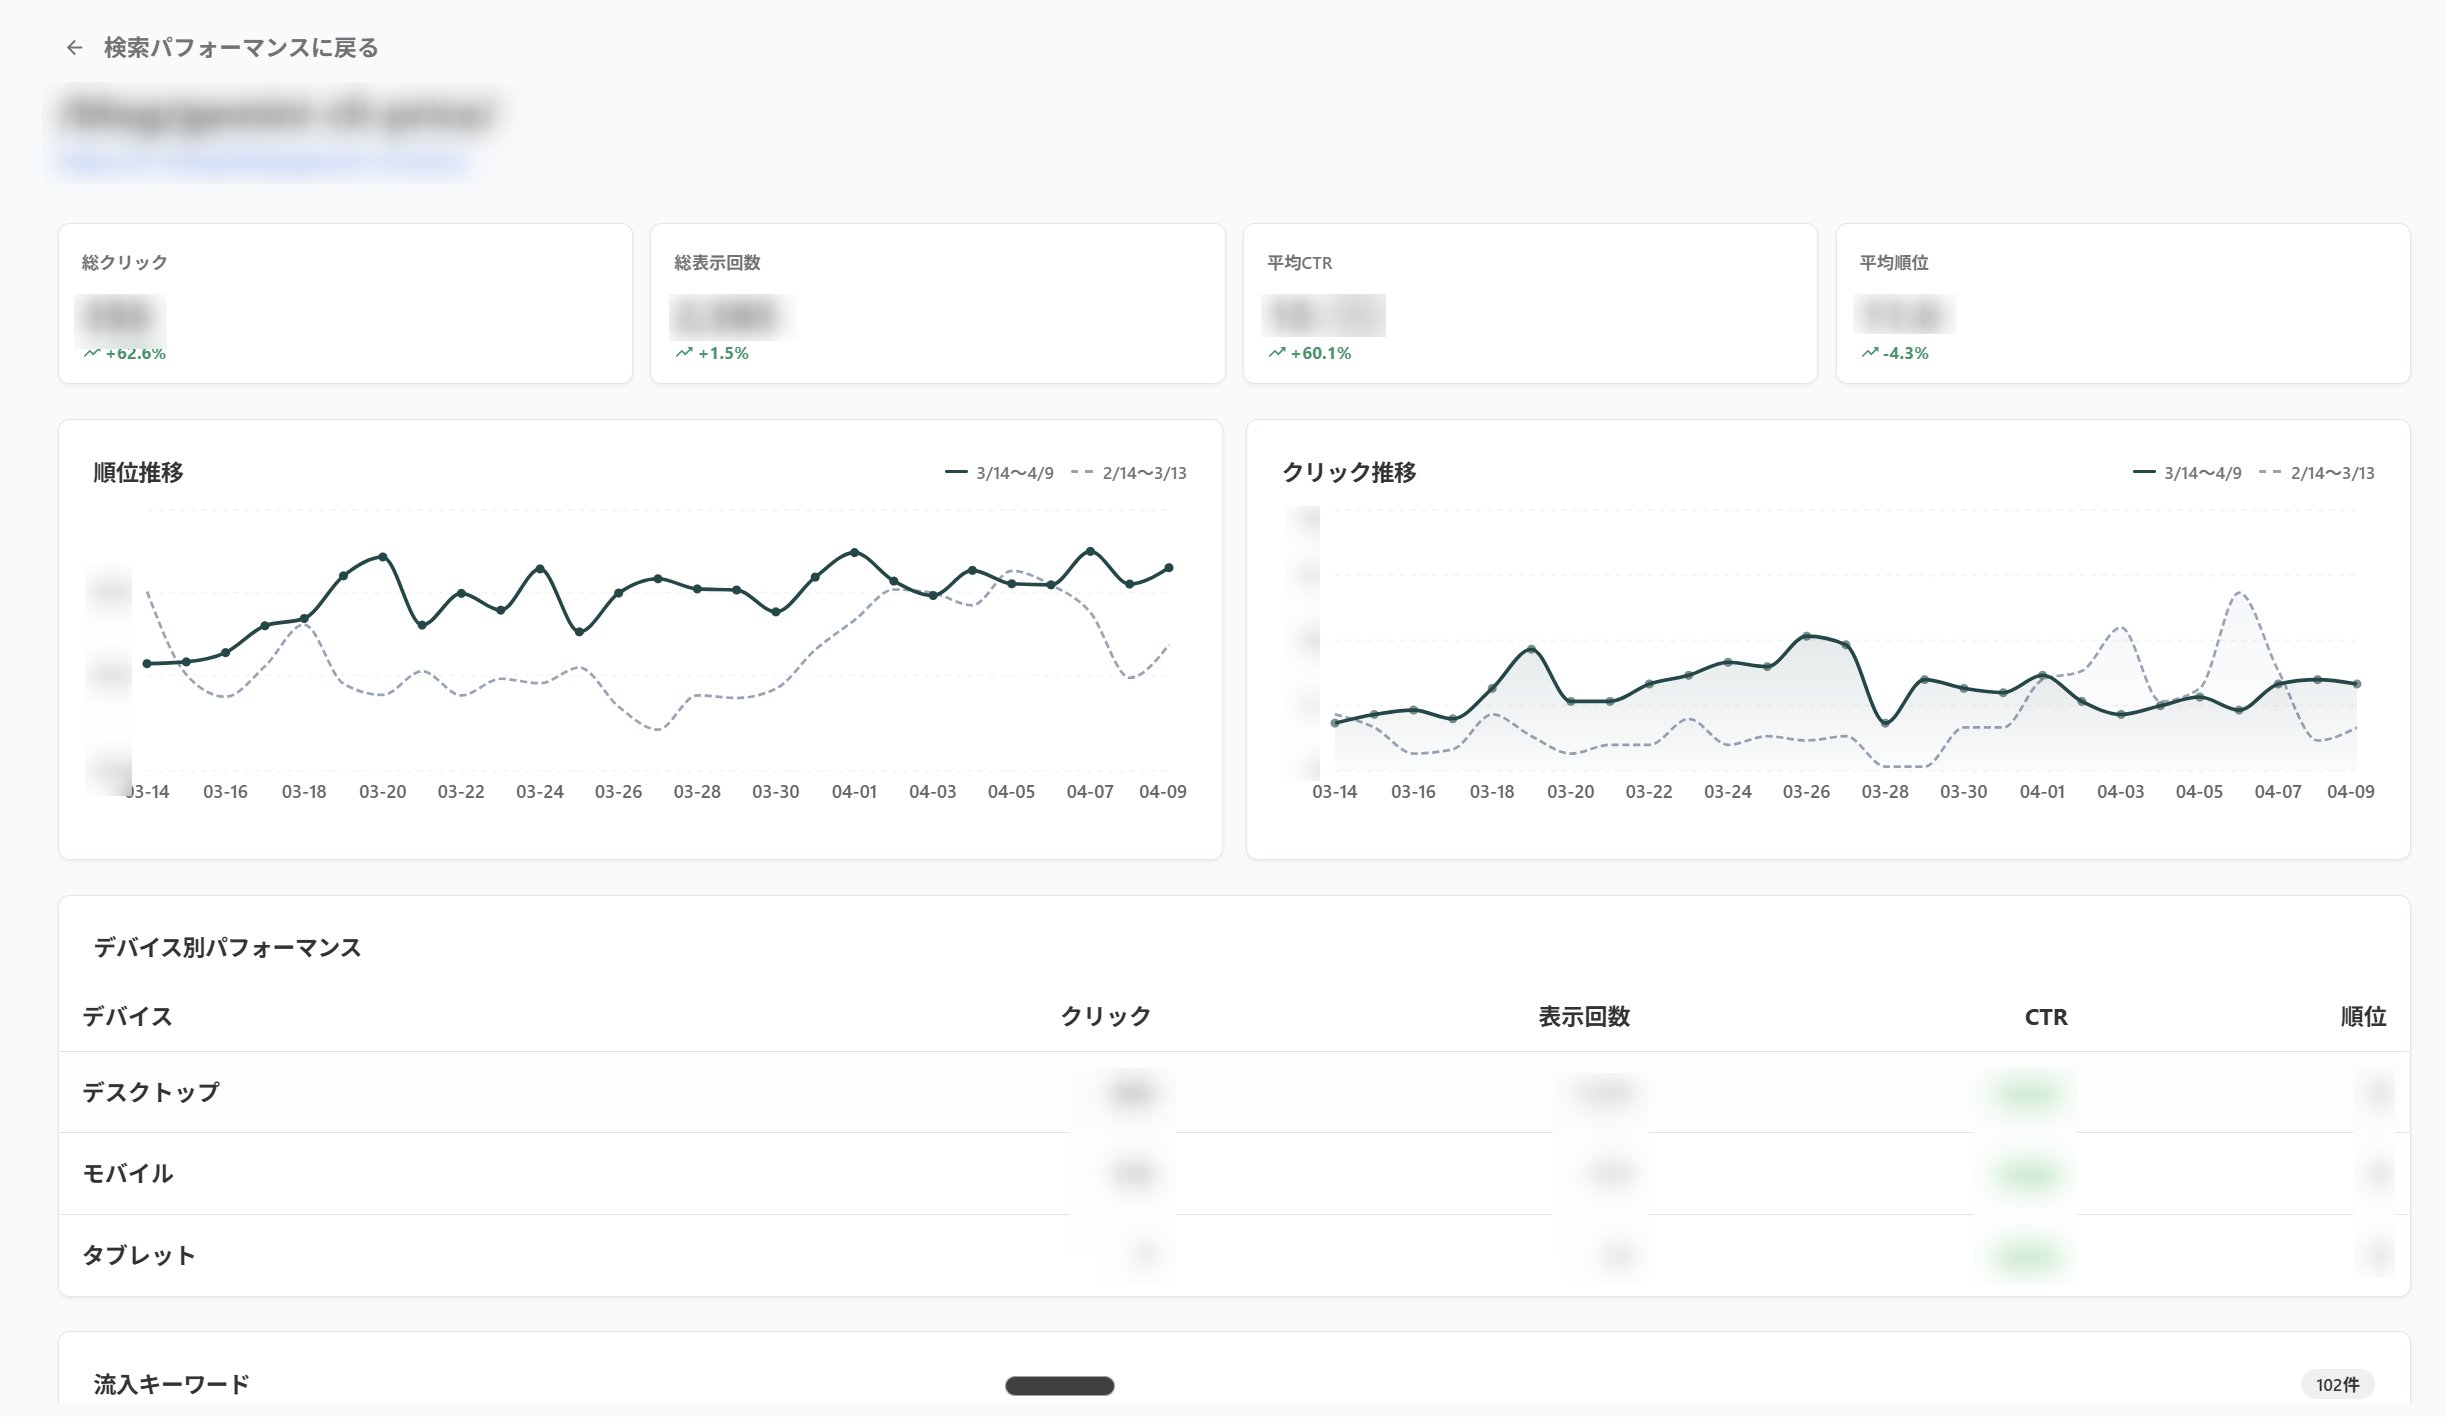Select the モバイル device row
This screenshot has height=1417, width=2447.
coord(128,1174)
